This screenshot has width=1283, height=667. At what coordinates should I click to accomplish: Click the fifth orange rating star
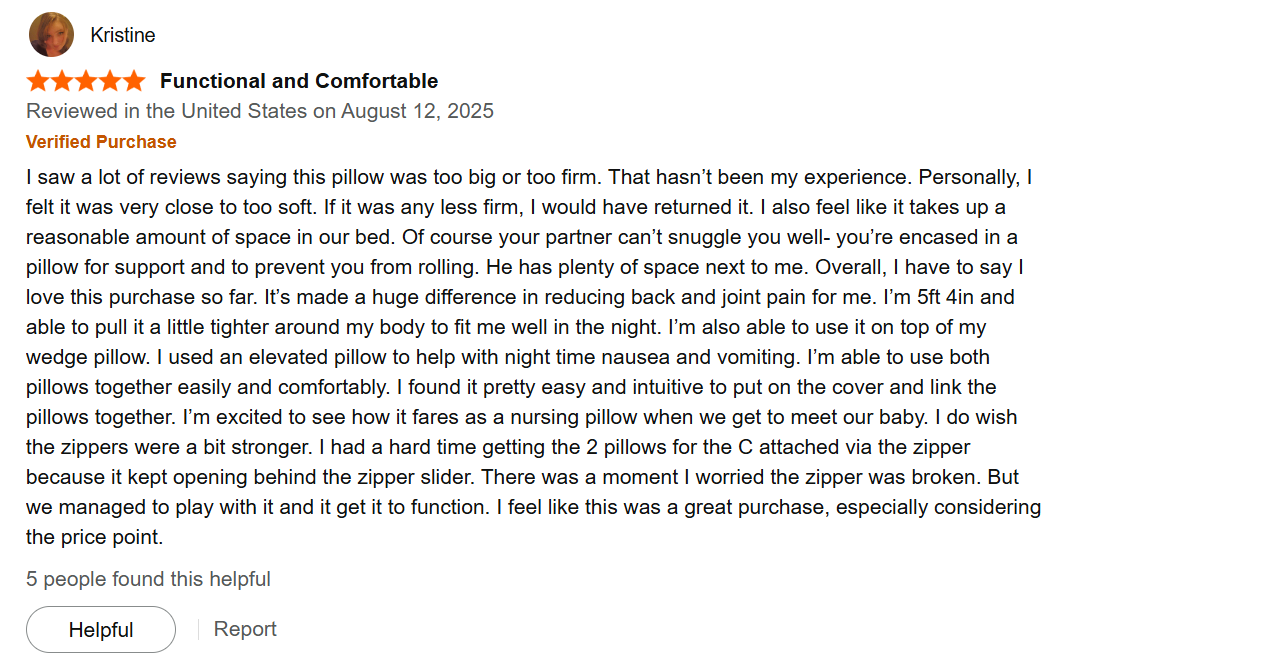(x=134, y=81)
